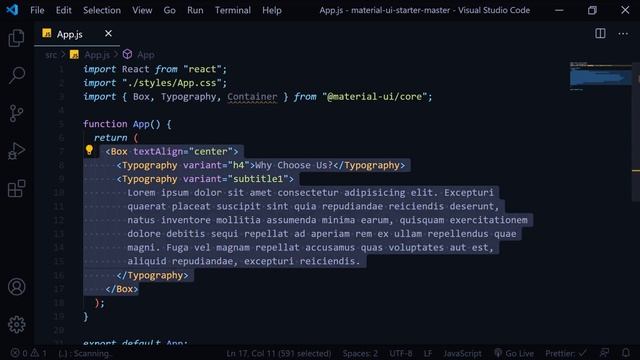Open the File menu
Image resolution: width=640 pixels, height=360 pixels.
[37, 10]
